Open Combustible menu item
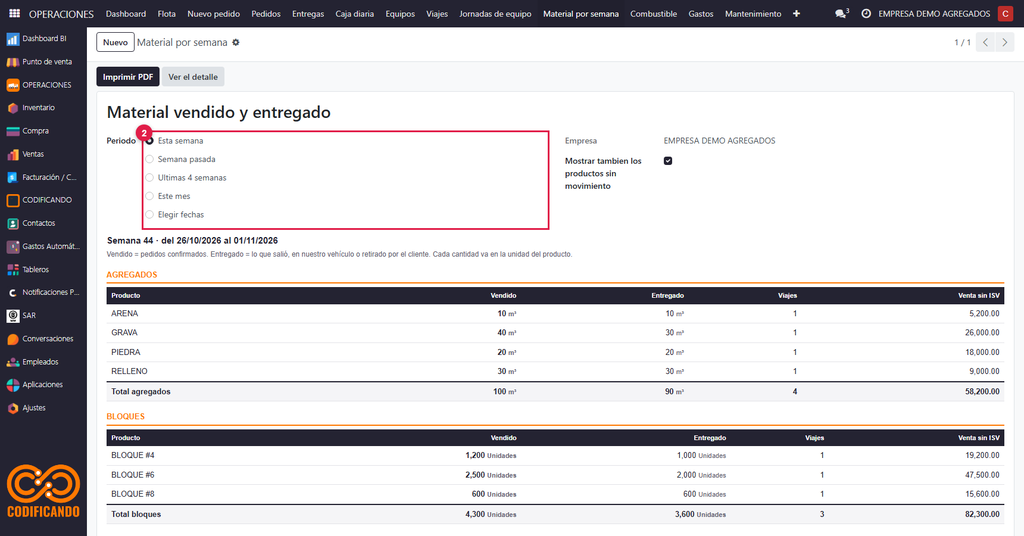Viewport: 1024px width, 536px height. click(x=654, y=14)
